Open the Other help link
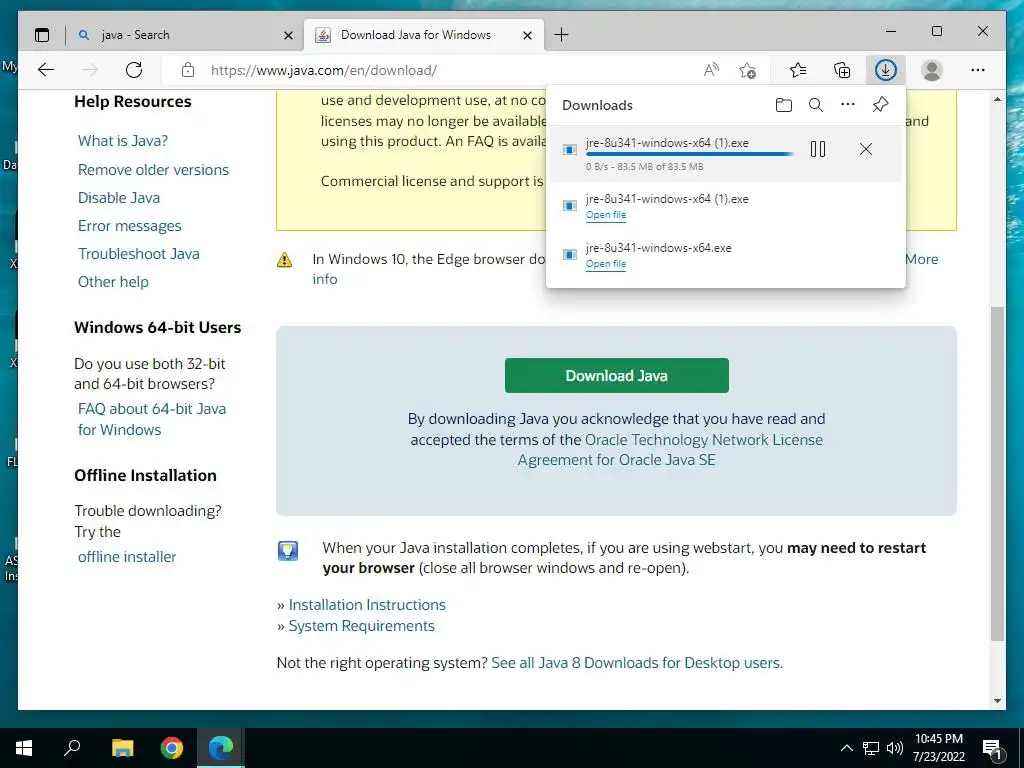 113,282
